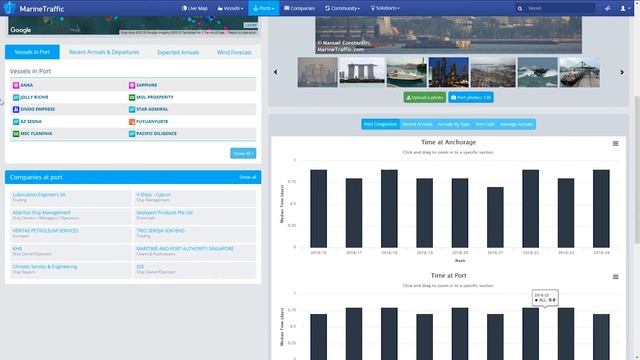The height and width of the screenshot is (360, 640).
Task: Click the vessel type icon for SAPPHIRE
Action: [x=132, y=85]
